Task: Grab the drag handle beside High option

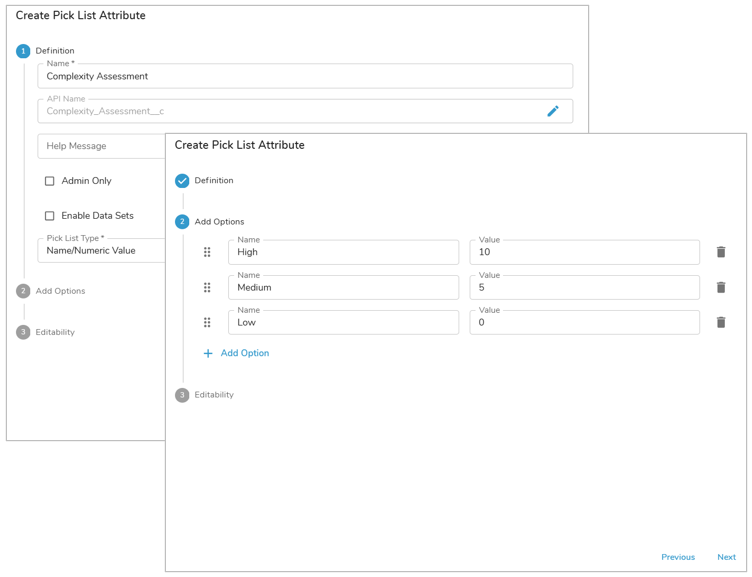Action: pyautogui.click(x=207, y=252)
